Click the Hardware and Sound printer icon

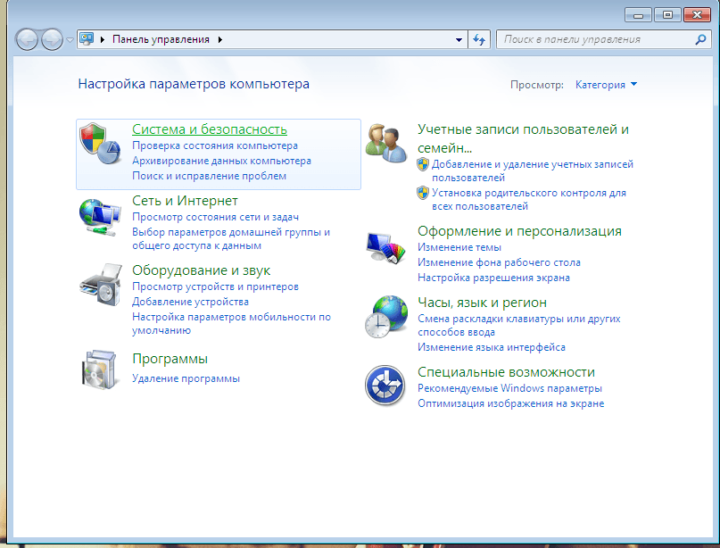coord(99,285)
